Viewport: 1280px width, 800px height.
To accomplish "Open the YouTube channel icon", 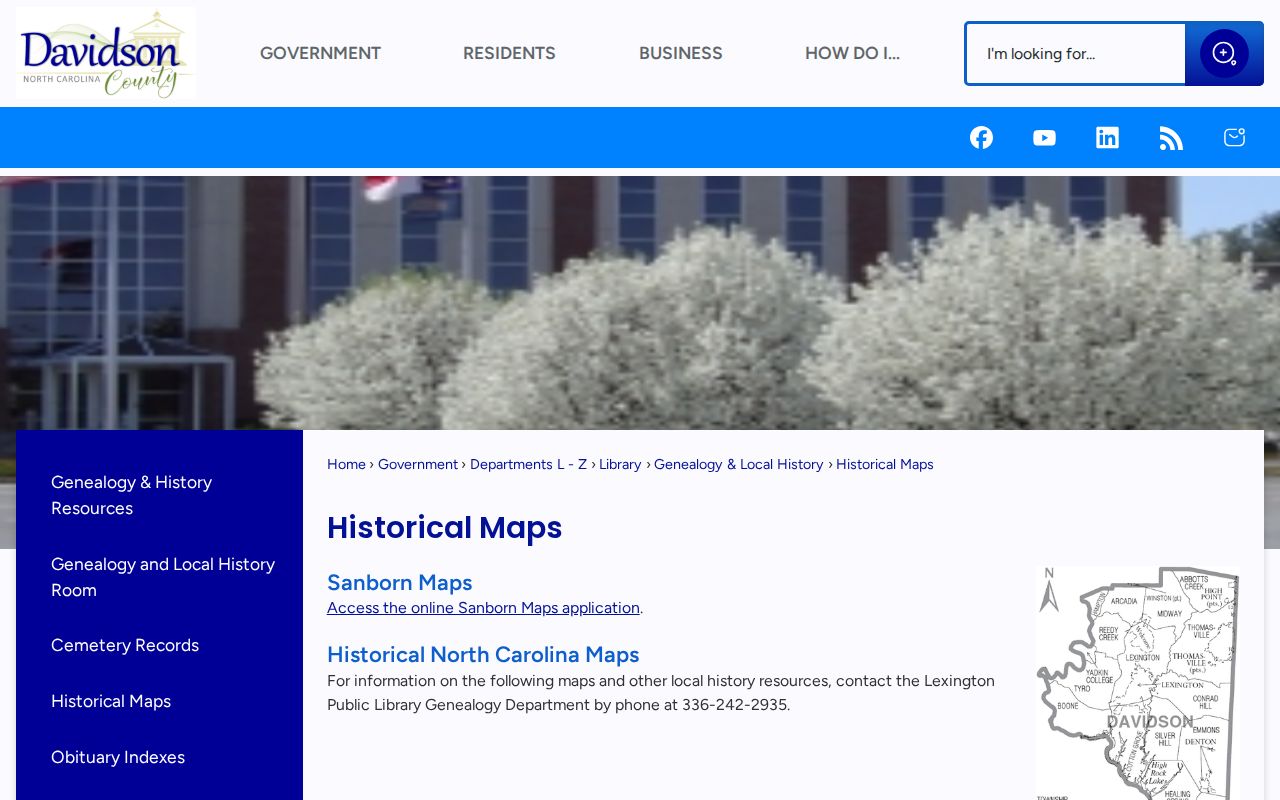I will point(1044,138).
